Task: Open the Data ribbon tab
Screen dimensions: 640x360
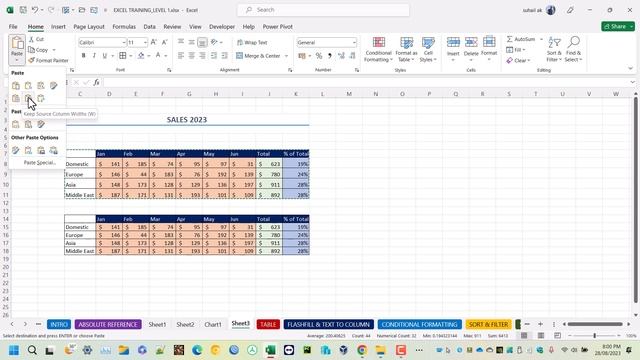Action: click(149, 27)
